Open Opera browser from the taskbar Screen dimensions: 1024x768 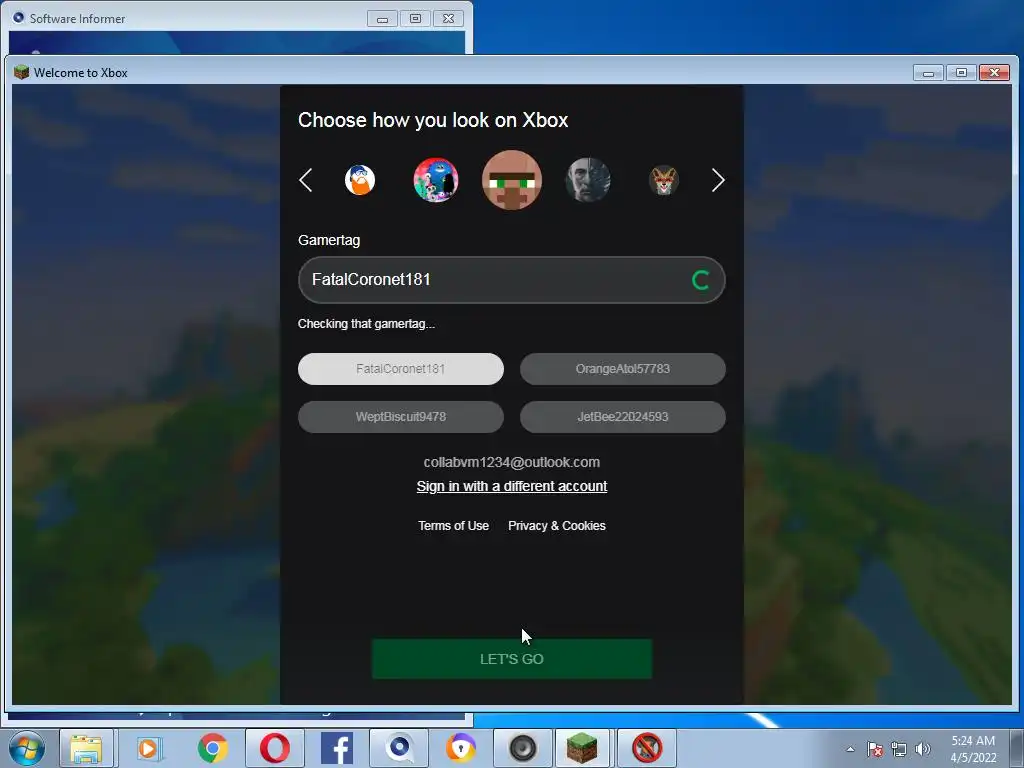pyautogui.click(x=275, y=748)
